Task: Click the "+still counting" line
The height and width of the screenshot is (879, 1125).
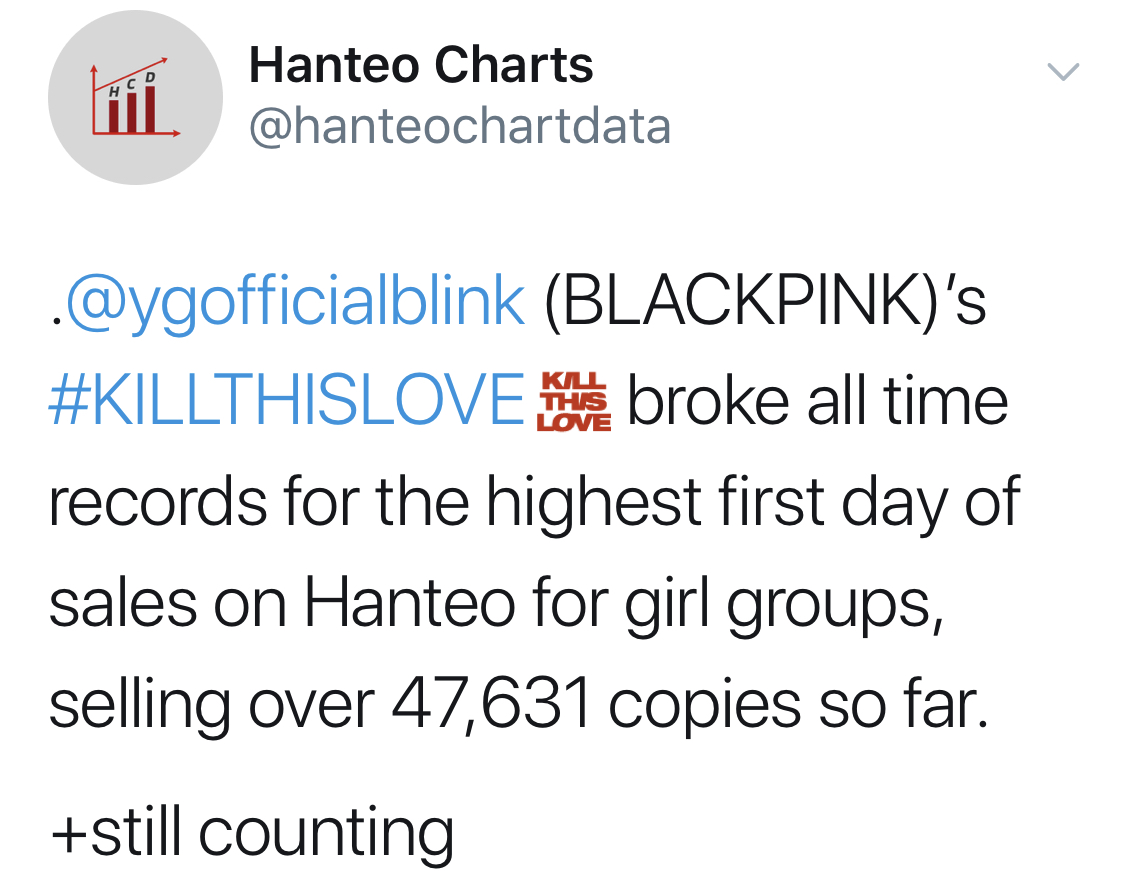Action: [x=252, y=832]
